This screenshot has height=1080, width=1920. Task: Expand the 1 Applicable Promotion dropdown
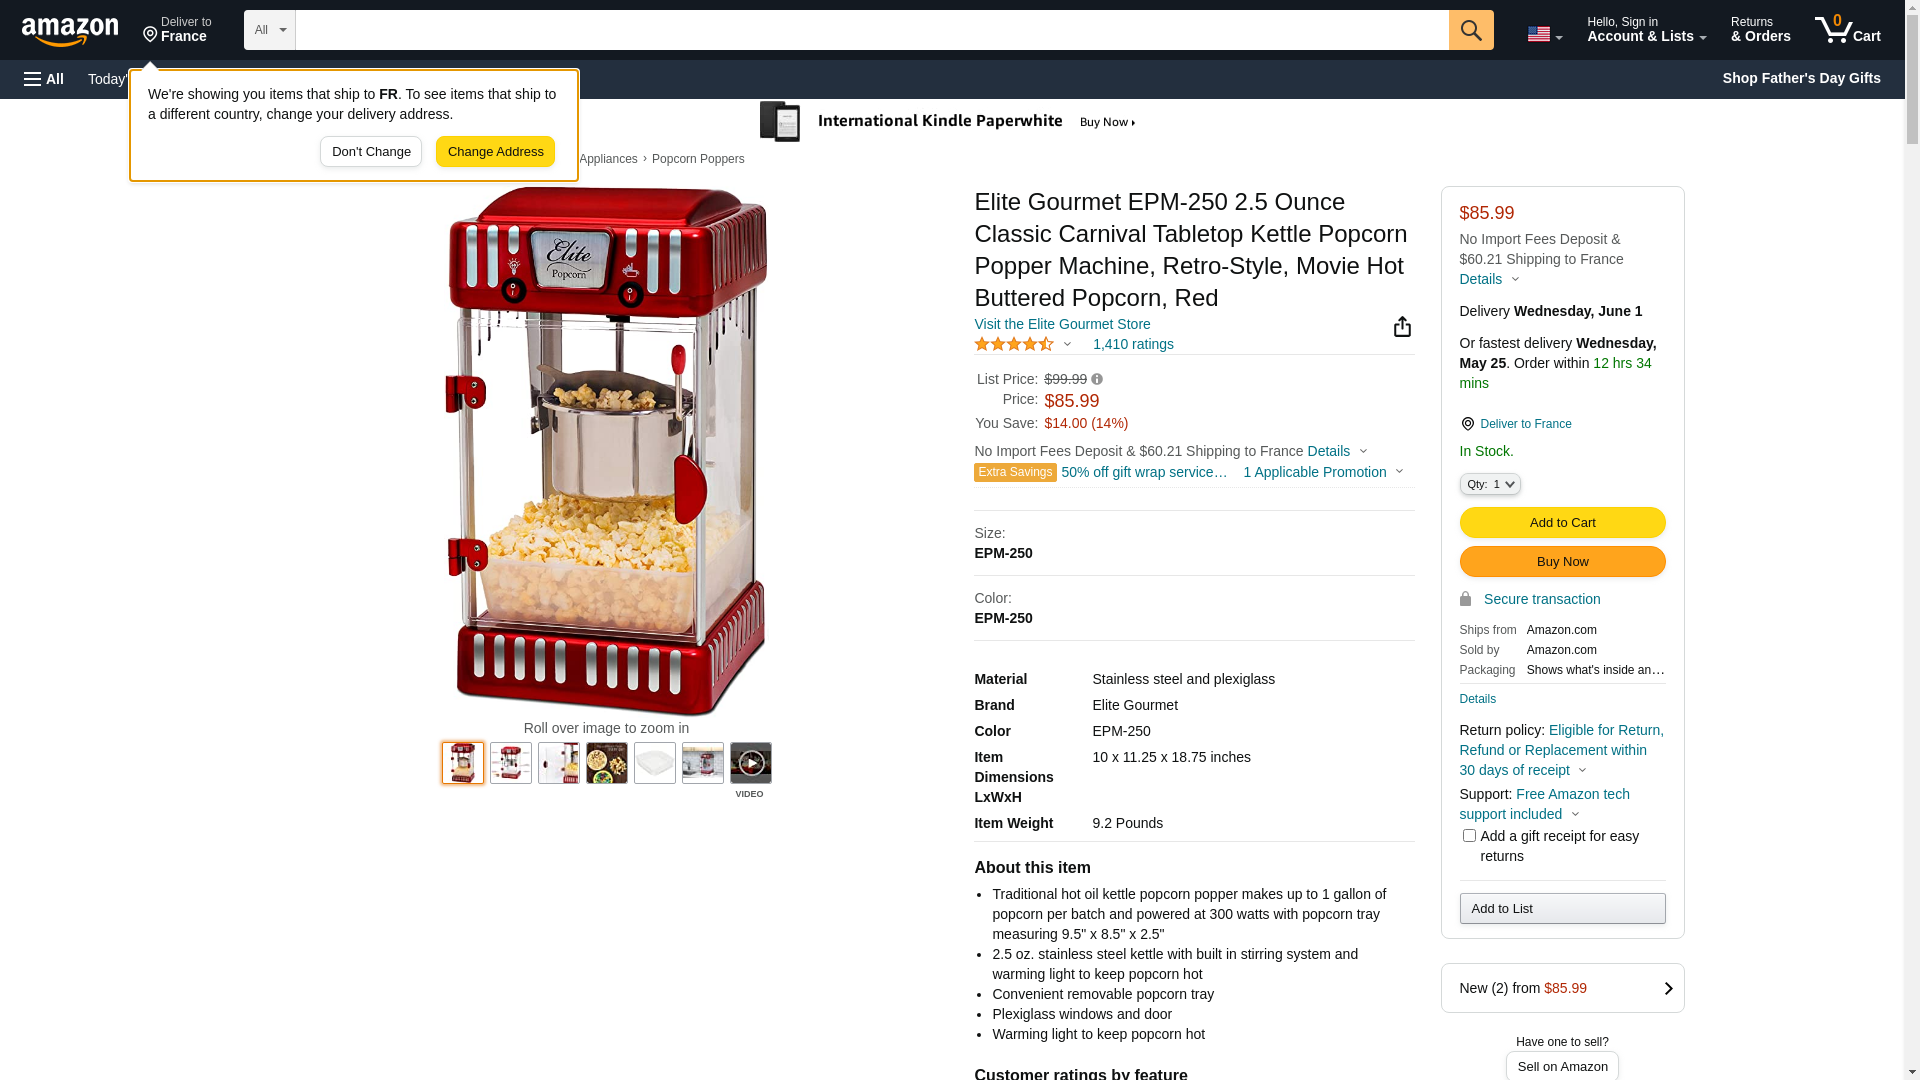[1323, 472]
